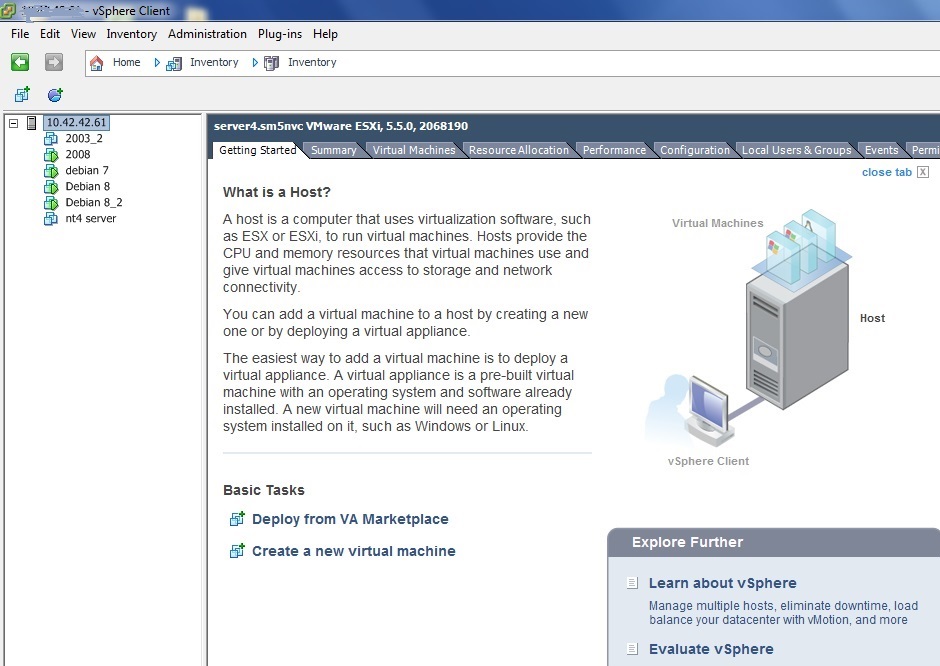Click the document icon beside Learn about vSphere
940x666 pixels.
point(632,583)
